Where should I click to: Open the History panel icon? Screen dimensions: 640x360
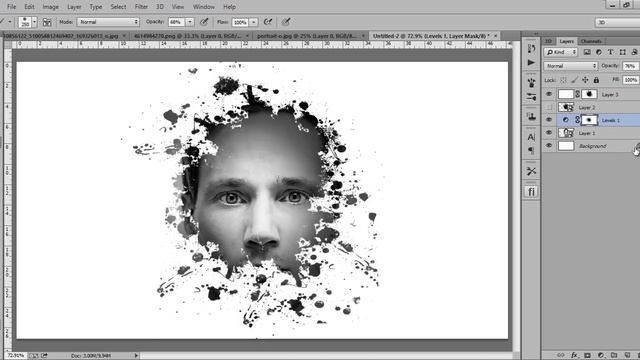(x=531, y=49)
